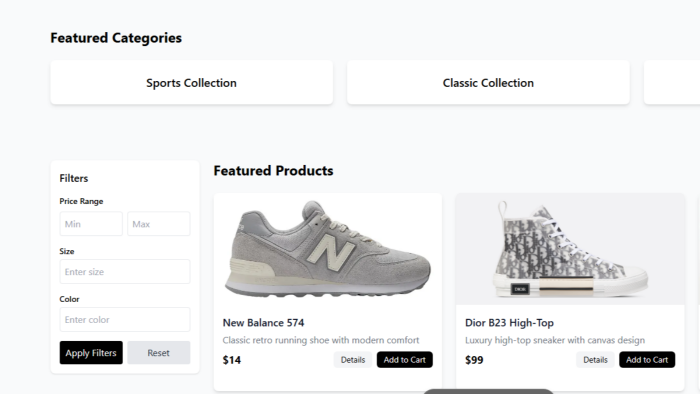Click the $14 price of New Balance
The image size is (700, 394).
pyautogui.click(x=232, y=360)
